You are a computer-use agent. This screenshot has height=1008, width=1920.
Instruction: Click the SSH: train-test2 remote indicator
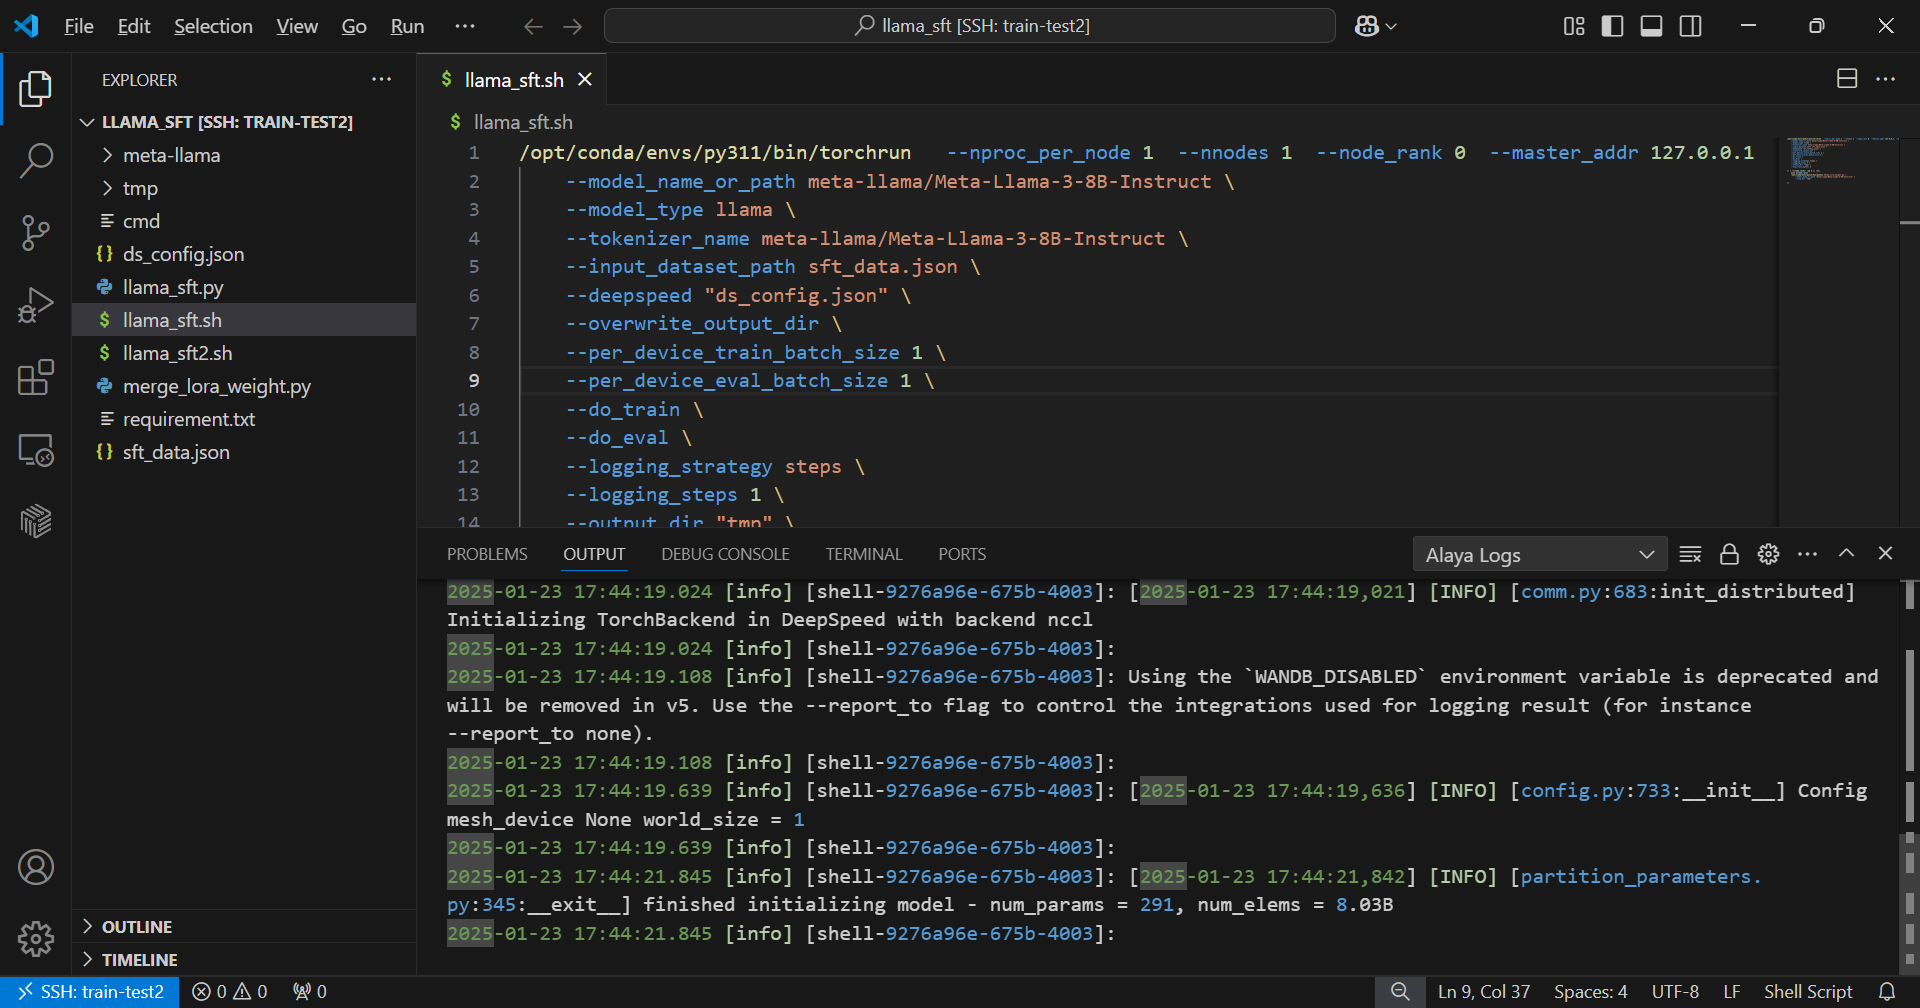(x=90, y=992)
